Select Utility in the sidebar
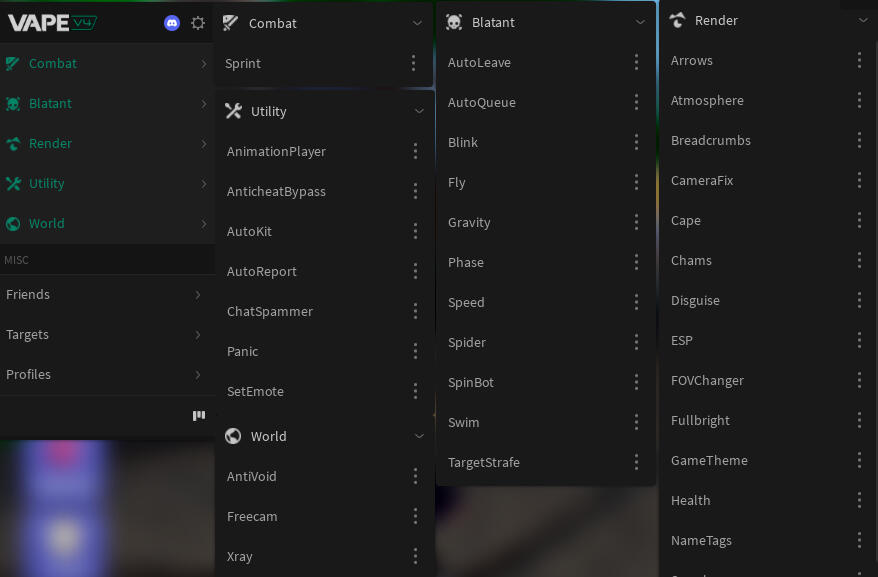Screen dimensions: 878x577 pos(106,183)
